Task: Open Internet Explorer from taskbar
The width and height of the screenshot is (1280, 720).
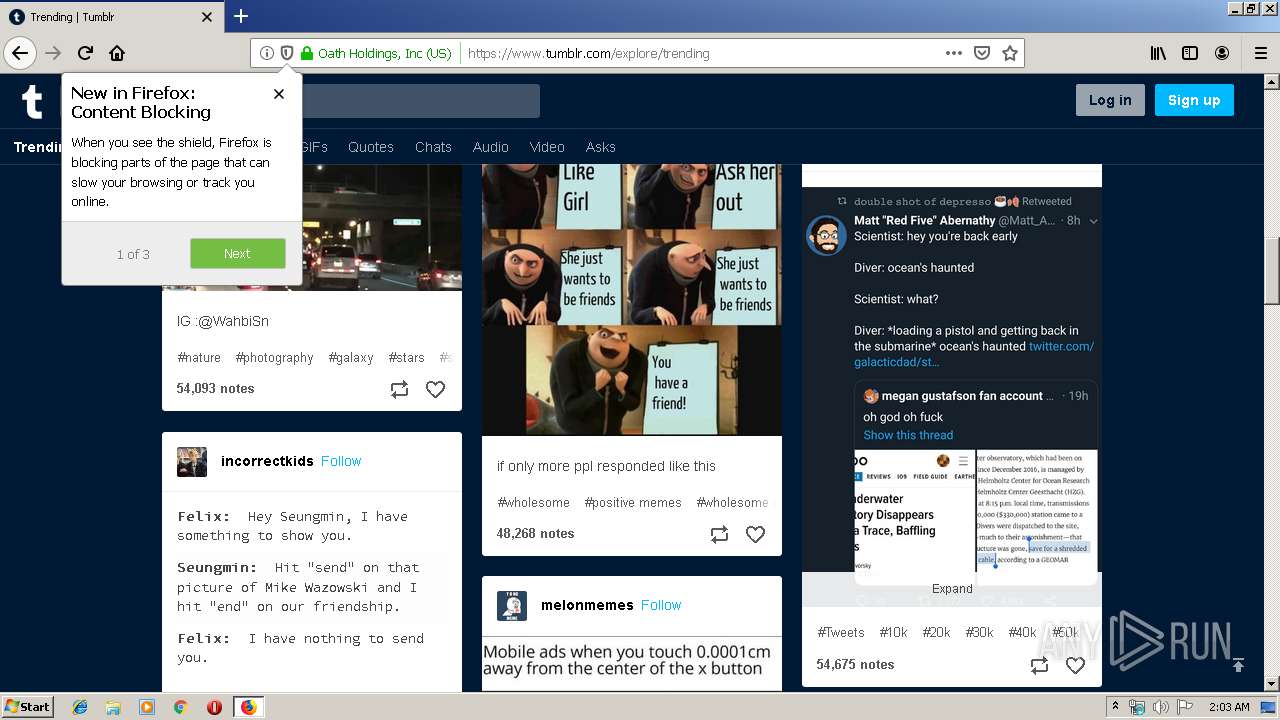Action: tap(80, 707)
